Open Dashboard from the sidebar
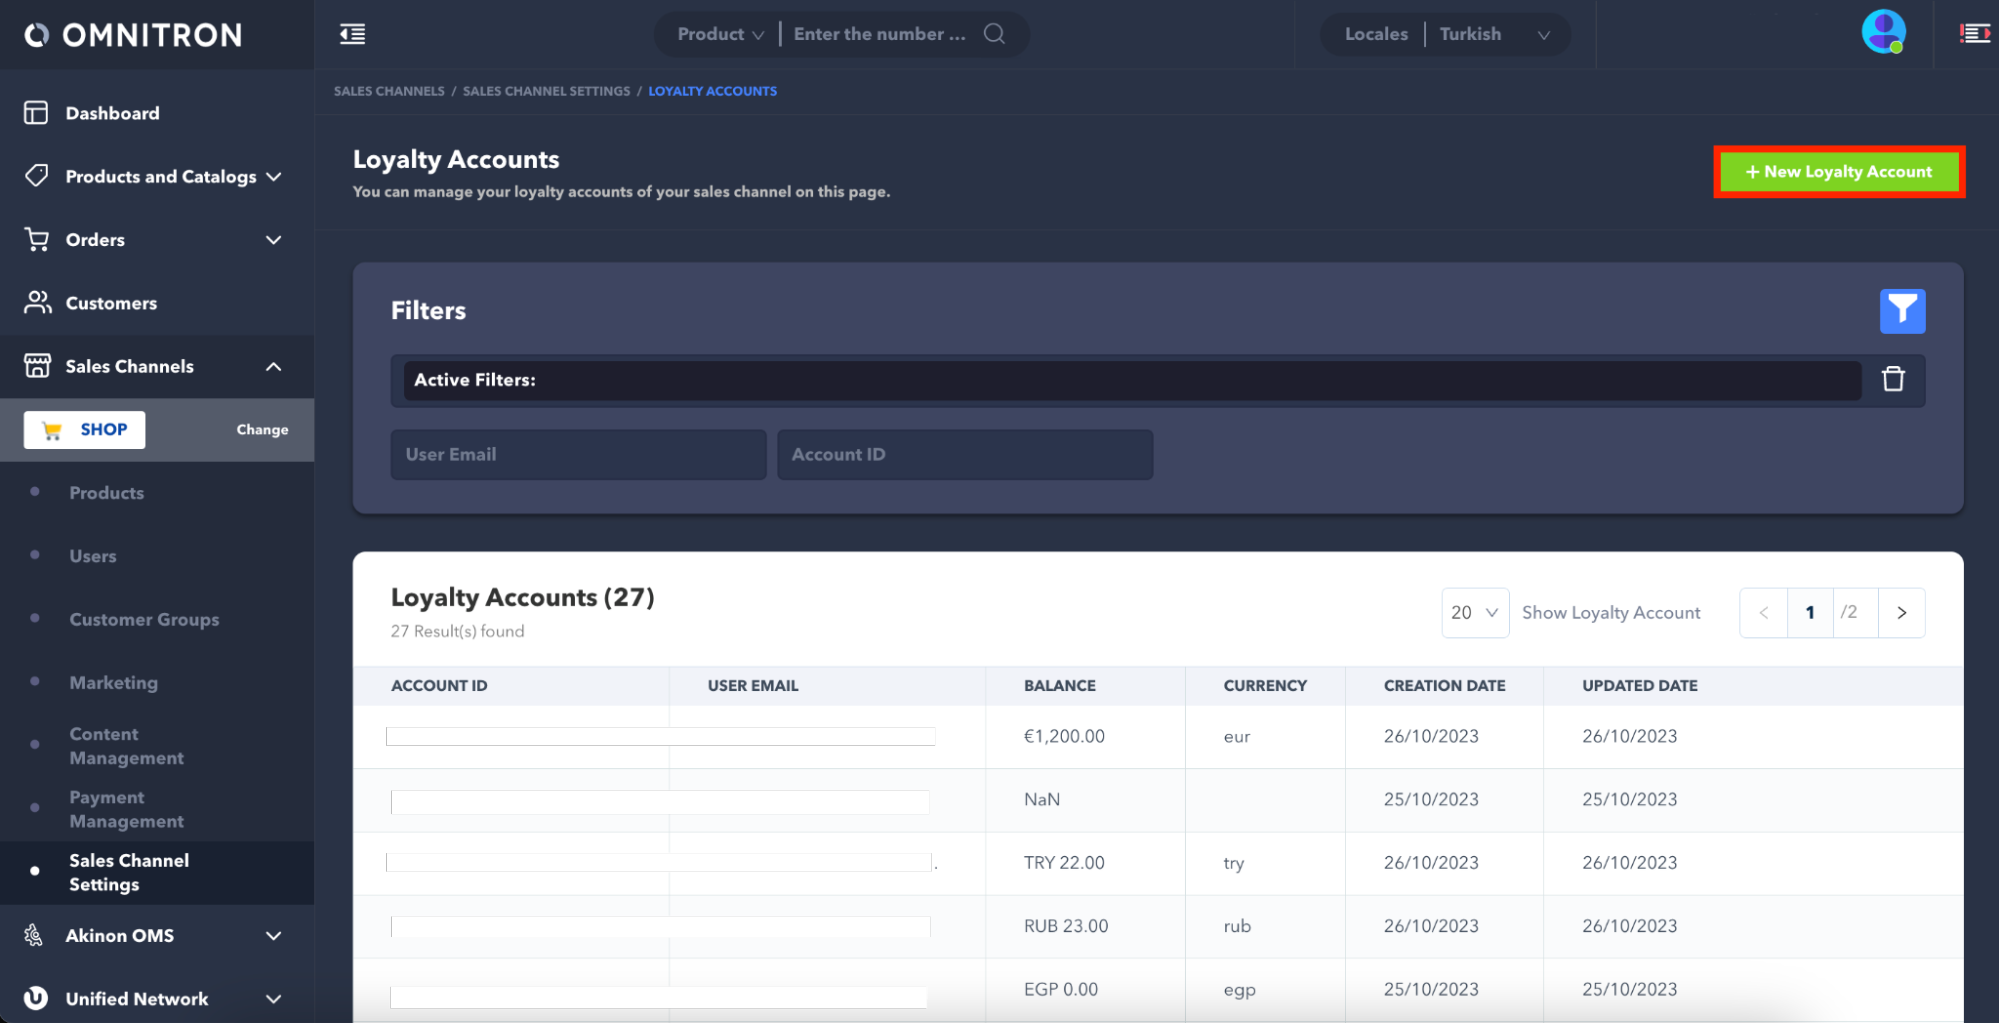The image size is (1999, 1023). (x=112, y=113)
